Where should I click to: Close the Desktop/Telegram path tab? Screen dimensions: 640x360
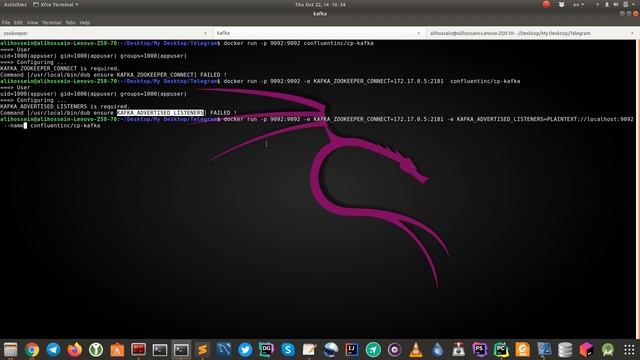tap(632, 33)
